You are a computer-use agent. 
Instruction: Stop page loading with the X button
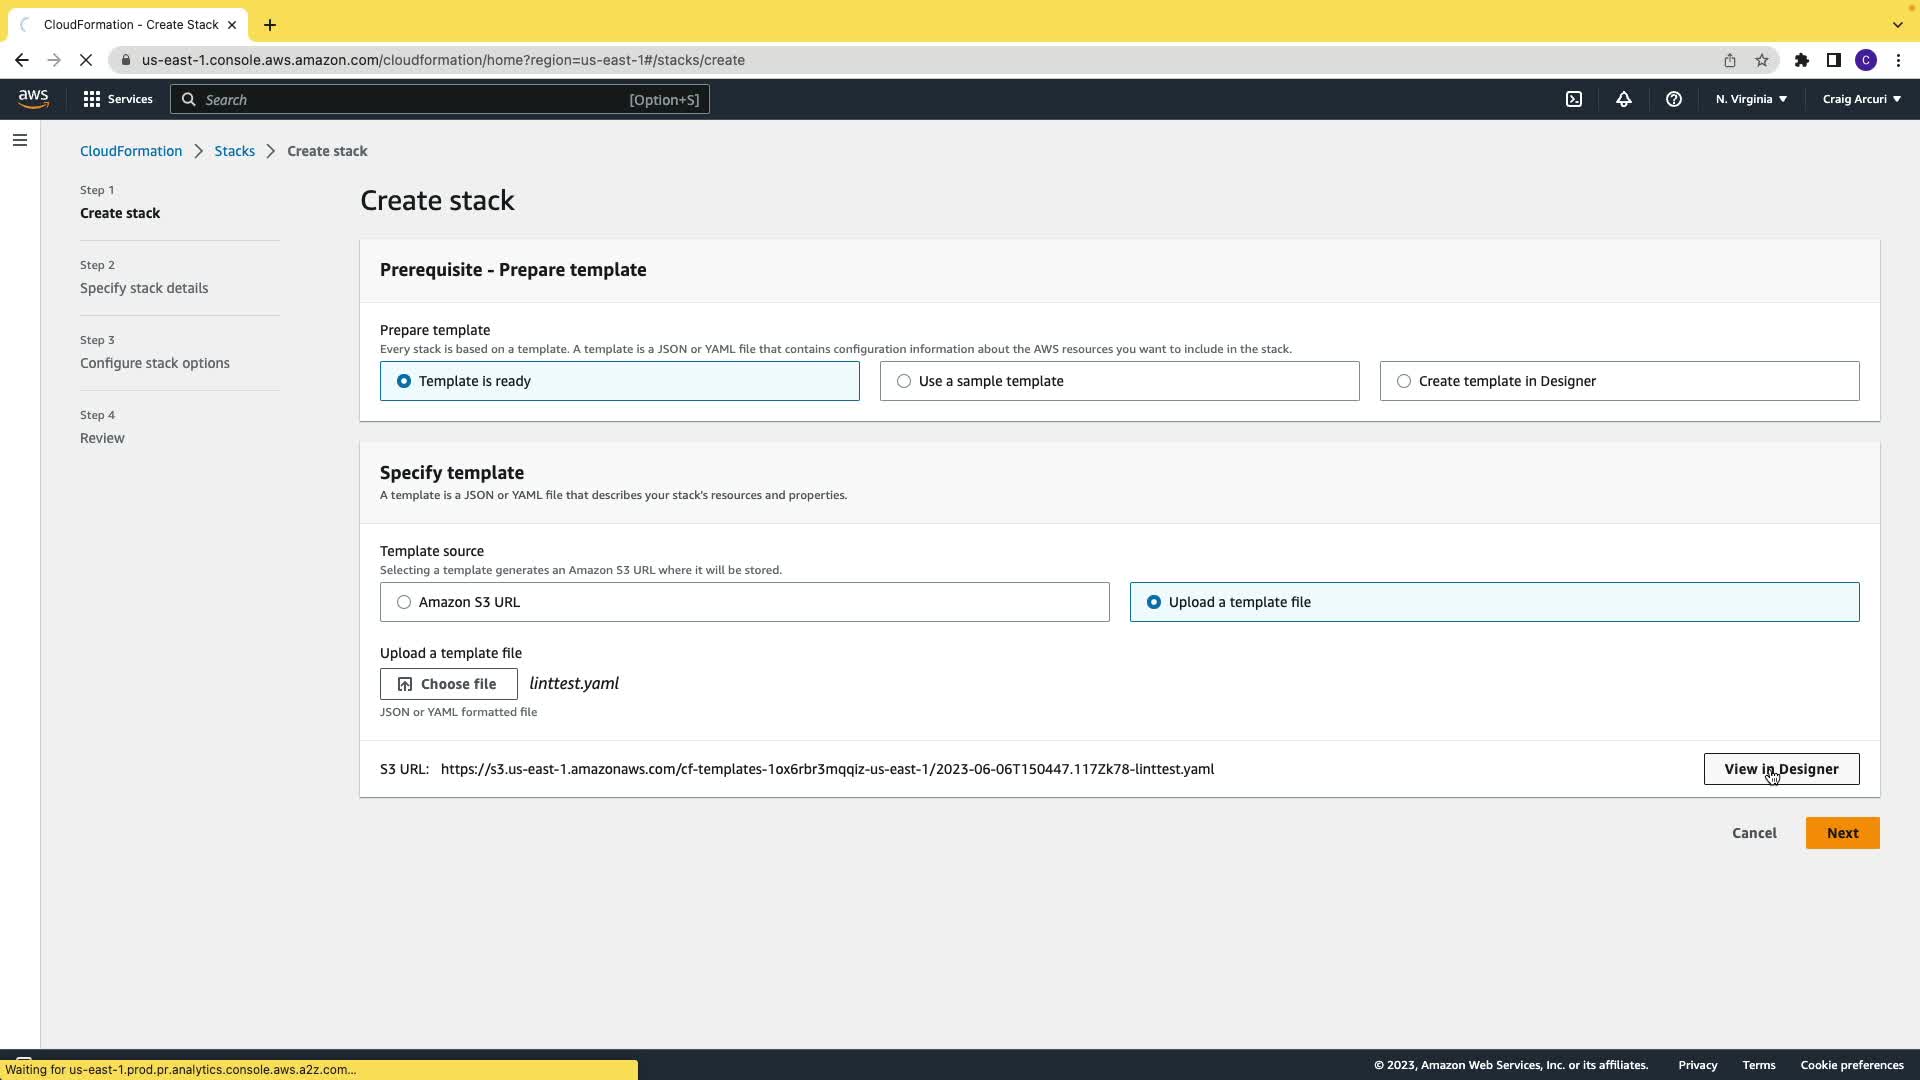point(86,60)
